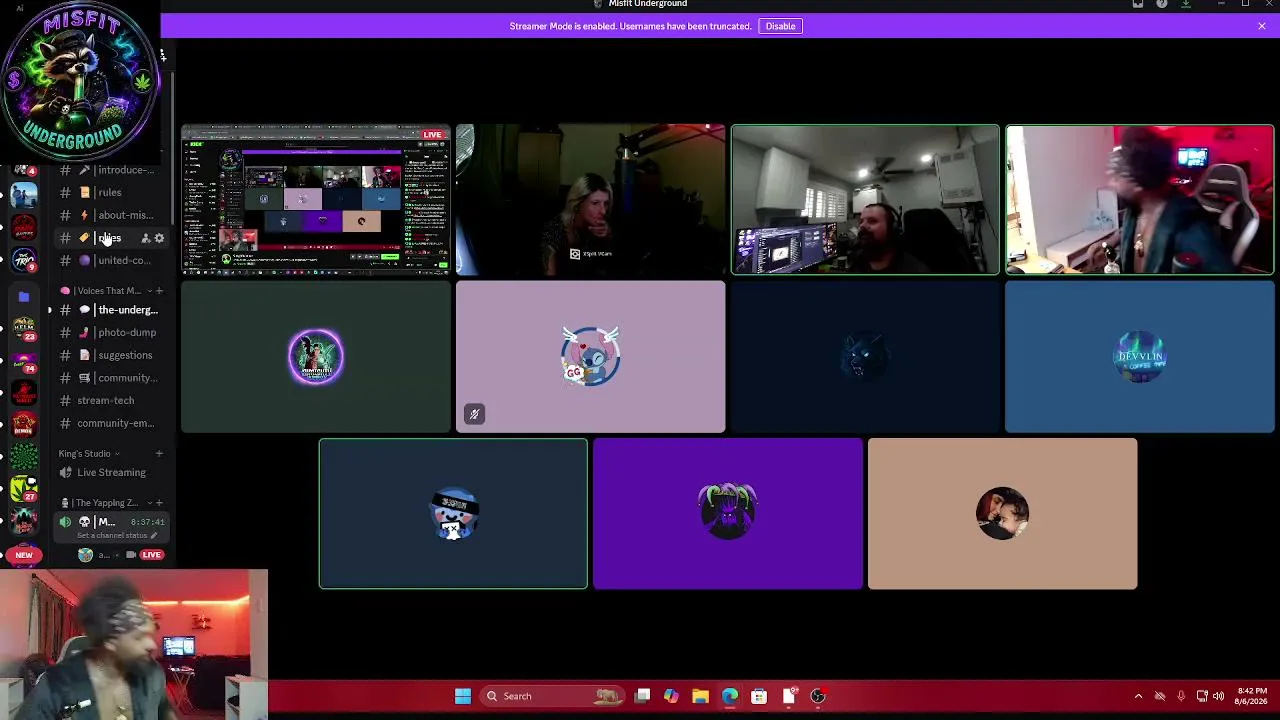Viewport: 1280px width, 720px height.
Task: Focus the red-lit room camera tile
Action: point(1140,199)
